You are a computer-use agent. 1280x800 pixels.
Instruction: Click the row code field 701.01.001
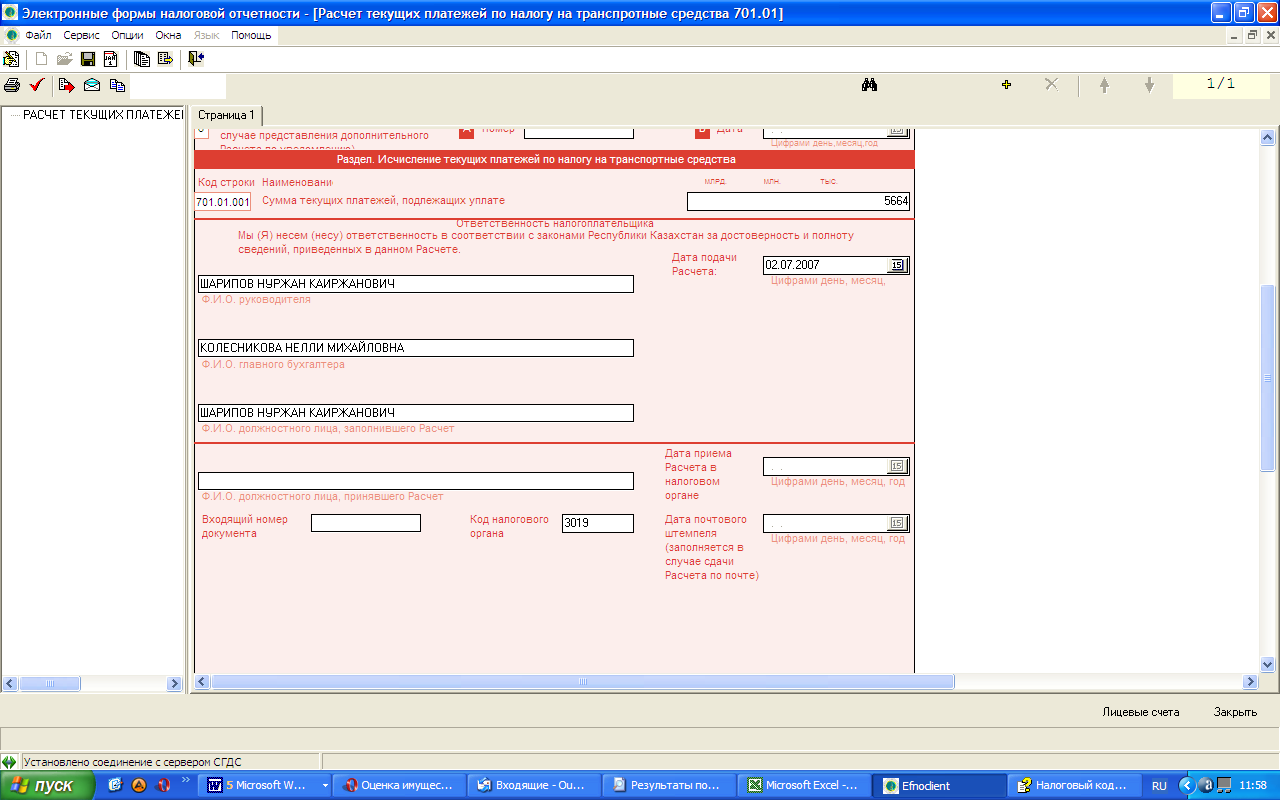pyautogui.click(x=222, y=202)
